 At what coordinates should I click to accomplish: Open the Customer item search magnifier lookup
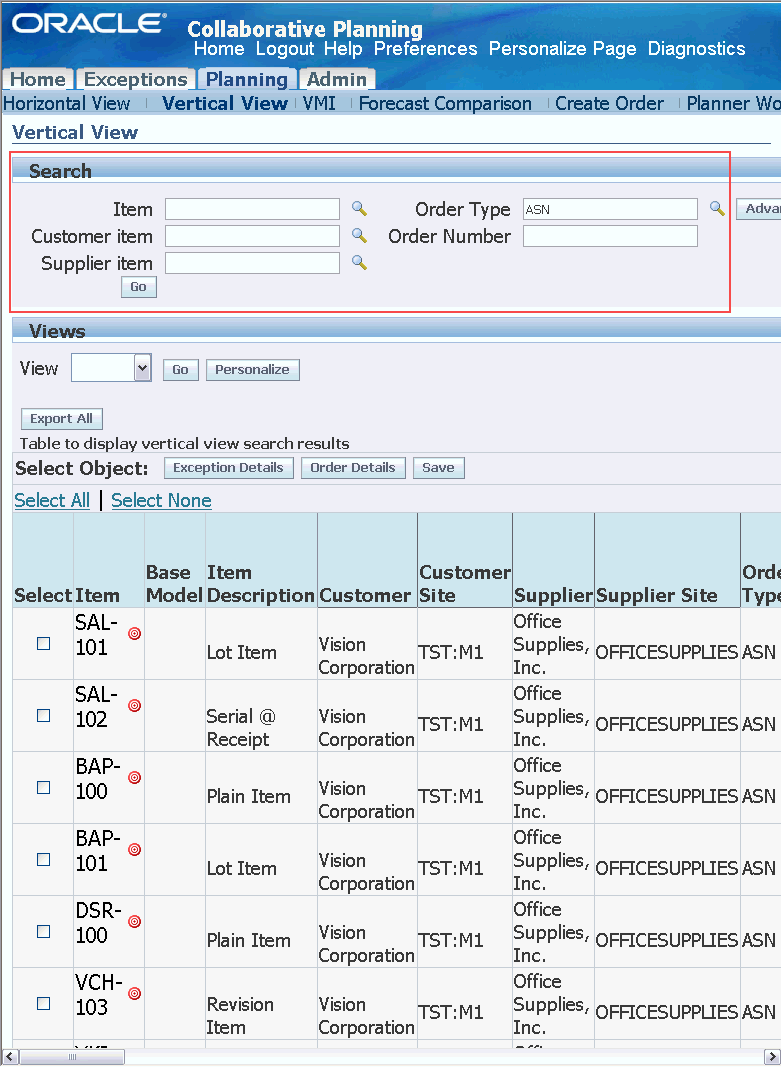(x=359, y=236)
